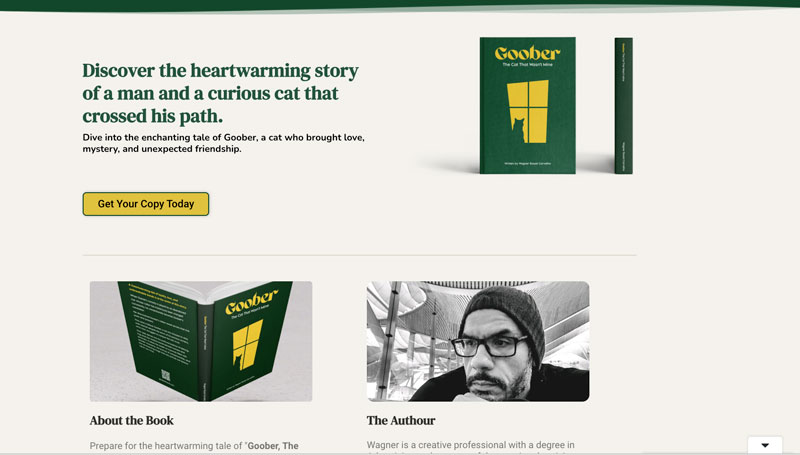Select the headline "Discover the heartwarming story"
The height and width of the screenshot is (455, 800).
point(220,70)
